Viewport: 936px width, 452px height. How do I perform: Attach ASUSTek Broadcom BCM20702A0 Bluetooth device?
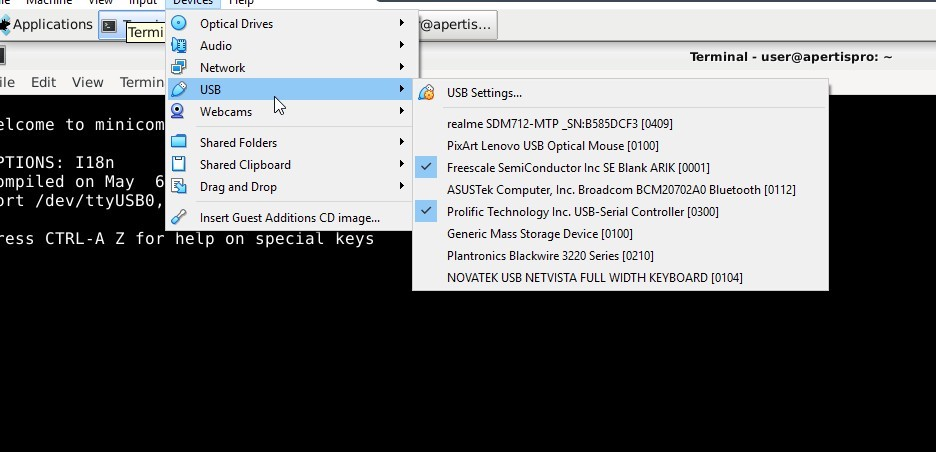pyautogui.click(x=620, y=190)
